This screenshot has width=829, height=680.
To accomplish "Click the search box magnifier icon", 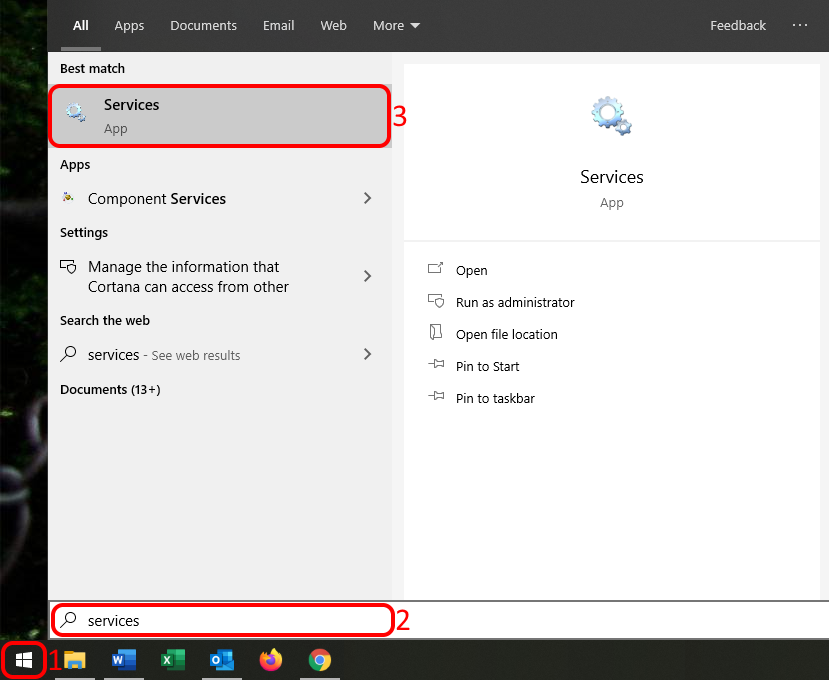I will (68, 619).
